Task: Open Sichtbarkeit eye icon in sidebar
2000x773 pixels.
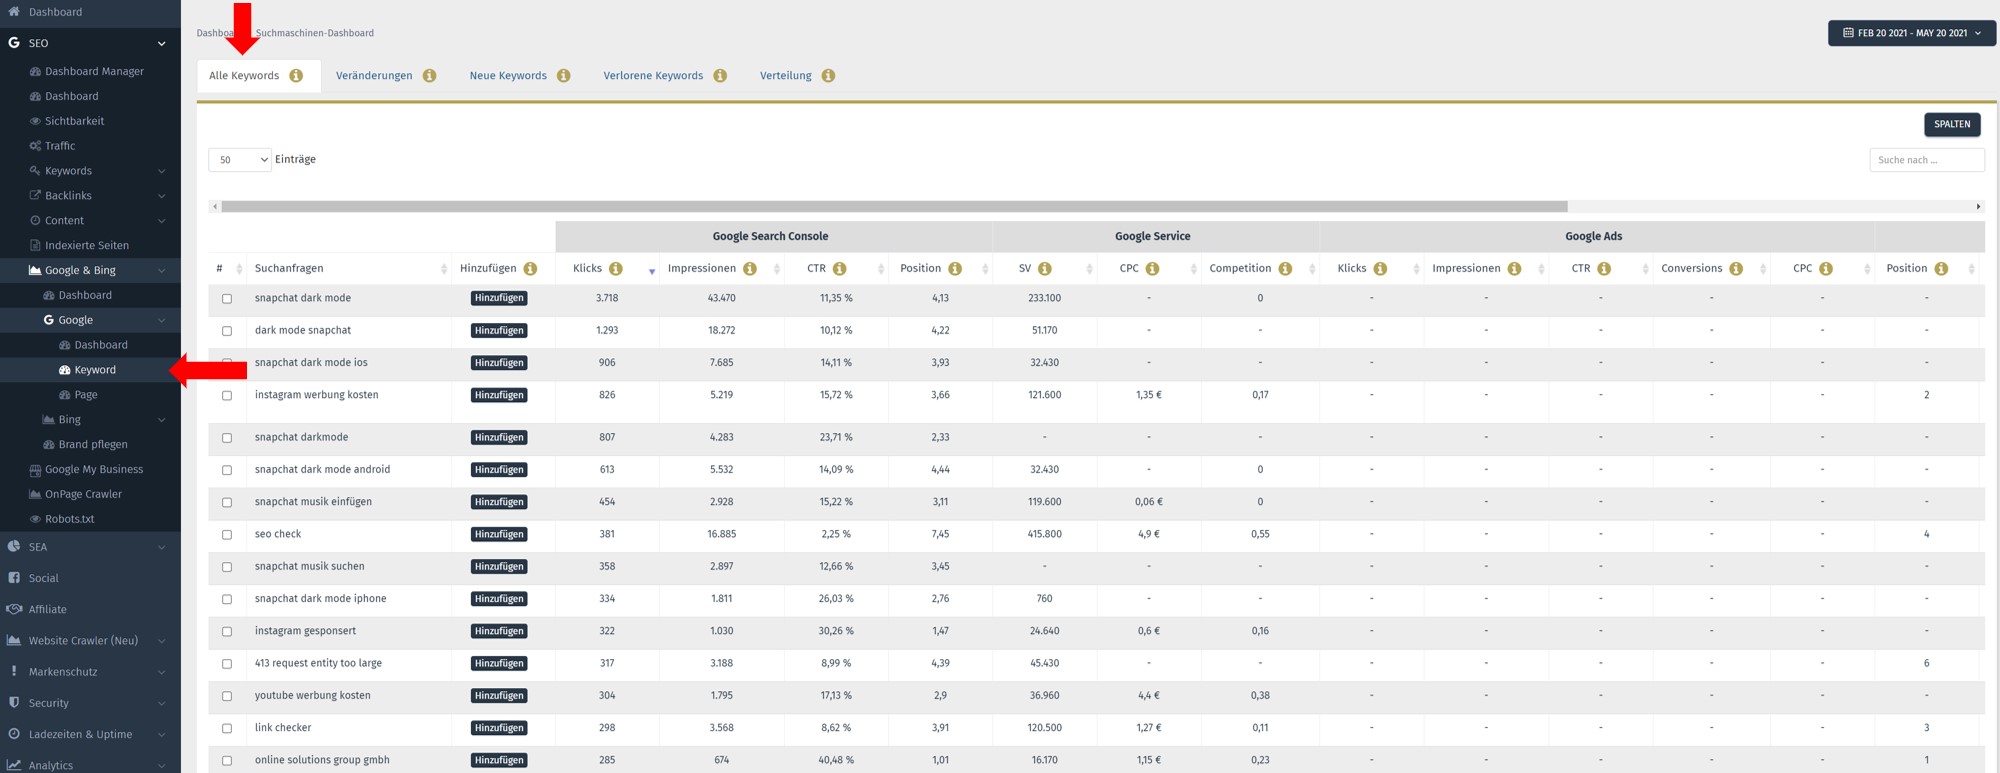Action: (35, 121)
